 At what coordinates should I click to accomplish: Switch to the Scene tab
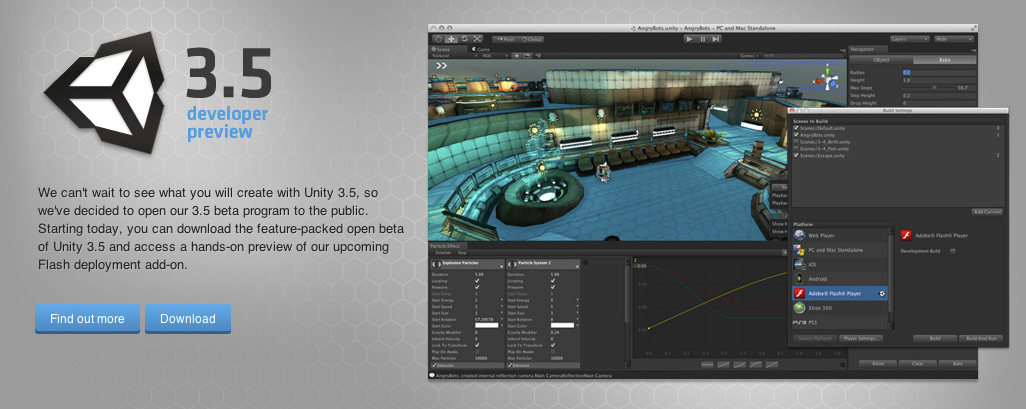pyautogui.click(x=448, y=49)
